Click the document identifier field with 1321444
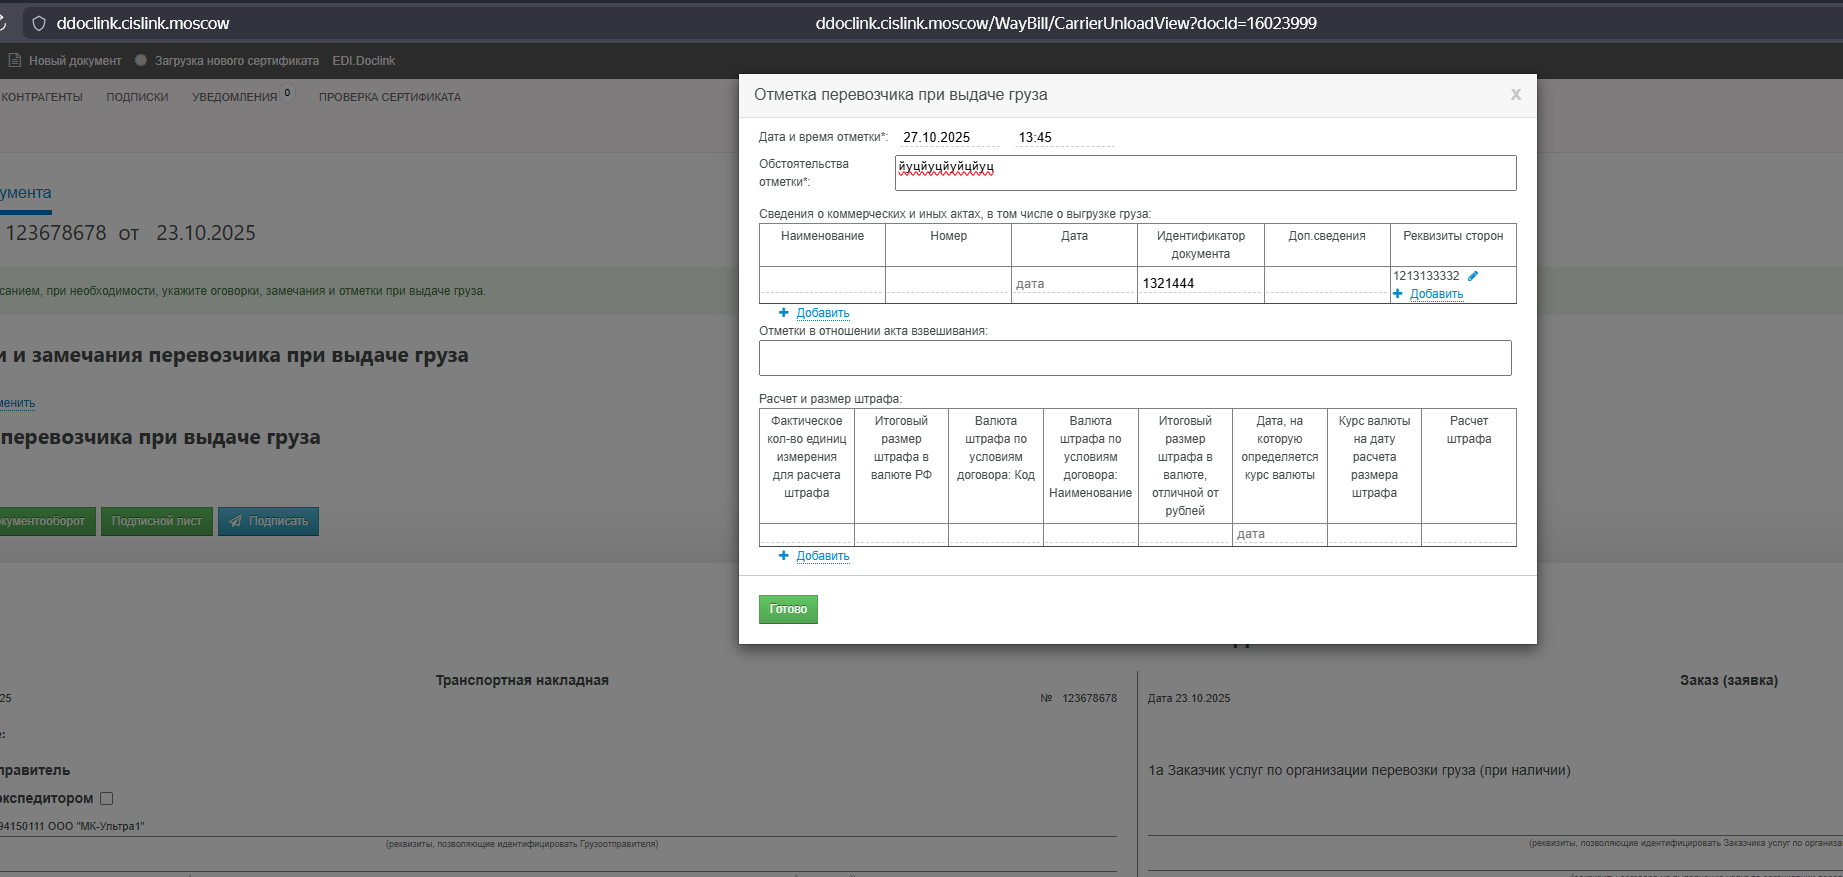The height and width of the screenshot is (877, 1843). (x=1200, y=284)
